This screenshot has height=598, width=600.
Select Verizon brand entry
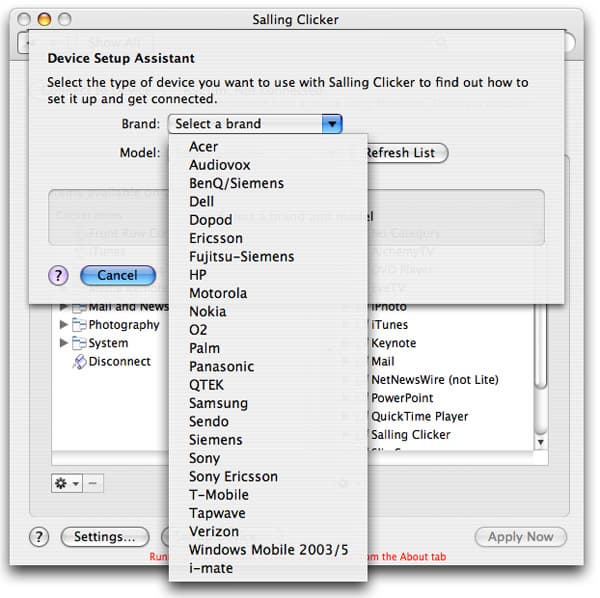point(268,532)
